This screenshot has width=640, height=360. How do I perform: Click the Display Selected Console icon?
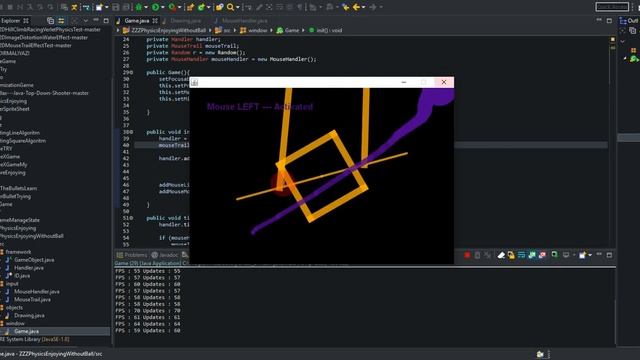pos(566,255)
